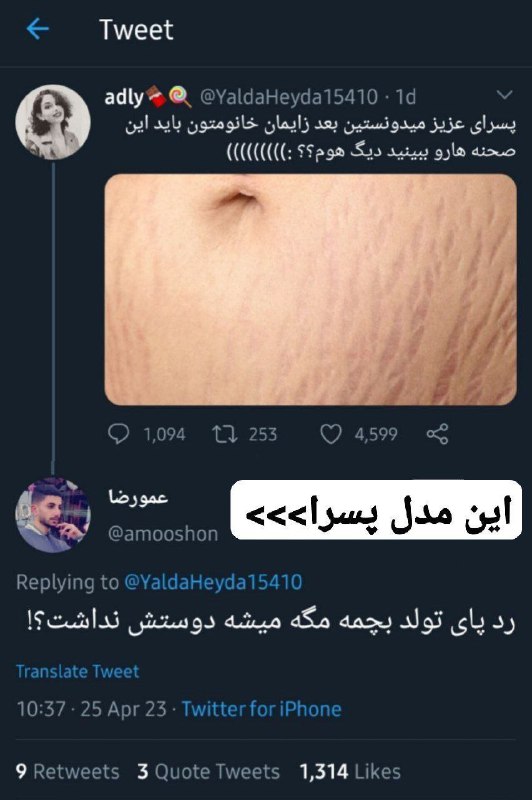Open the @amooshon handle profile
532x800 pixels.
163,534
